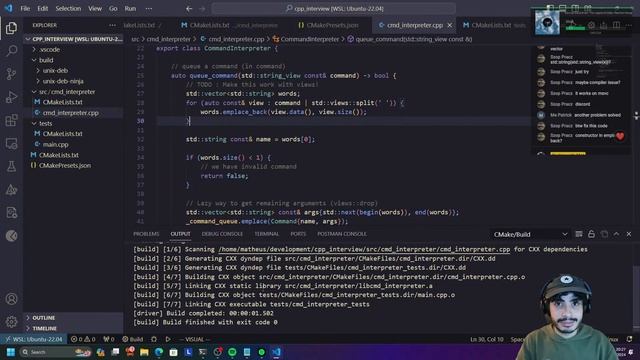Close the bottom panel
Viewport: 640px width, 360px height.
tap(629, 234)
